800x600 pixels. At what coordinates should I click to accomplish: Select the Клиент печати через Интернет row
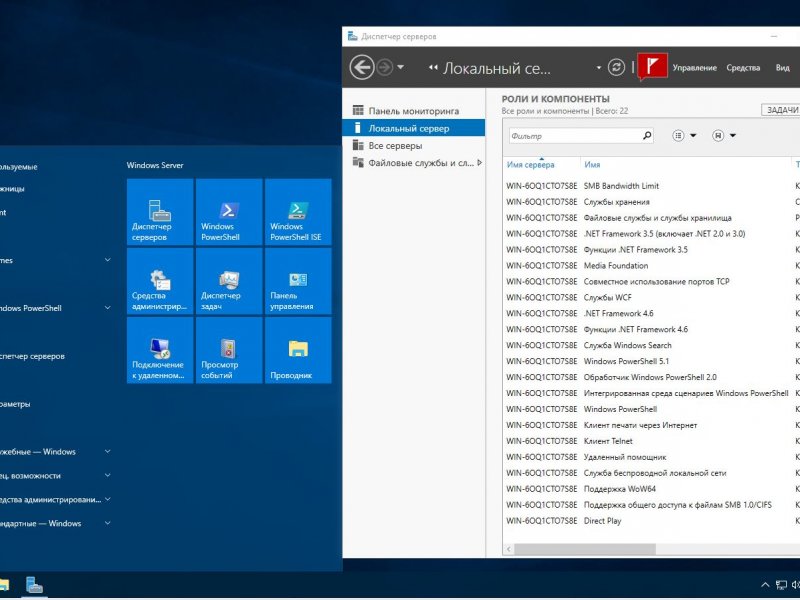[x=651, y=424]
